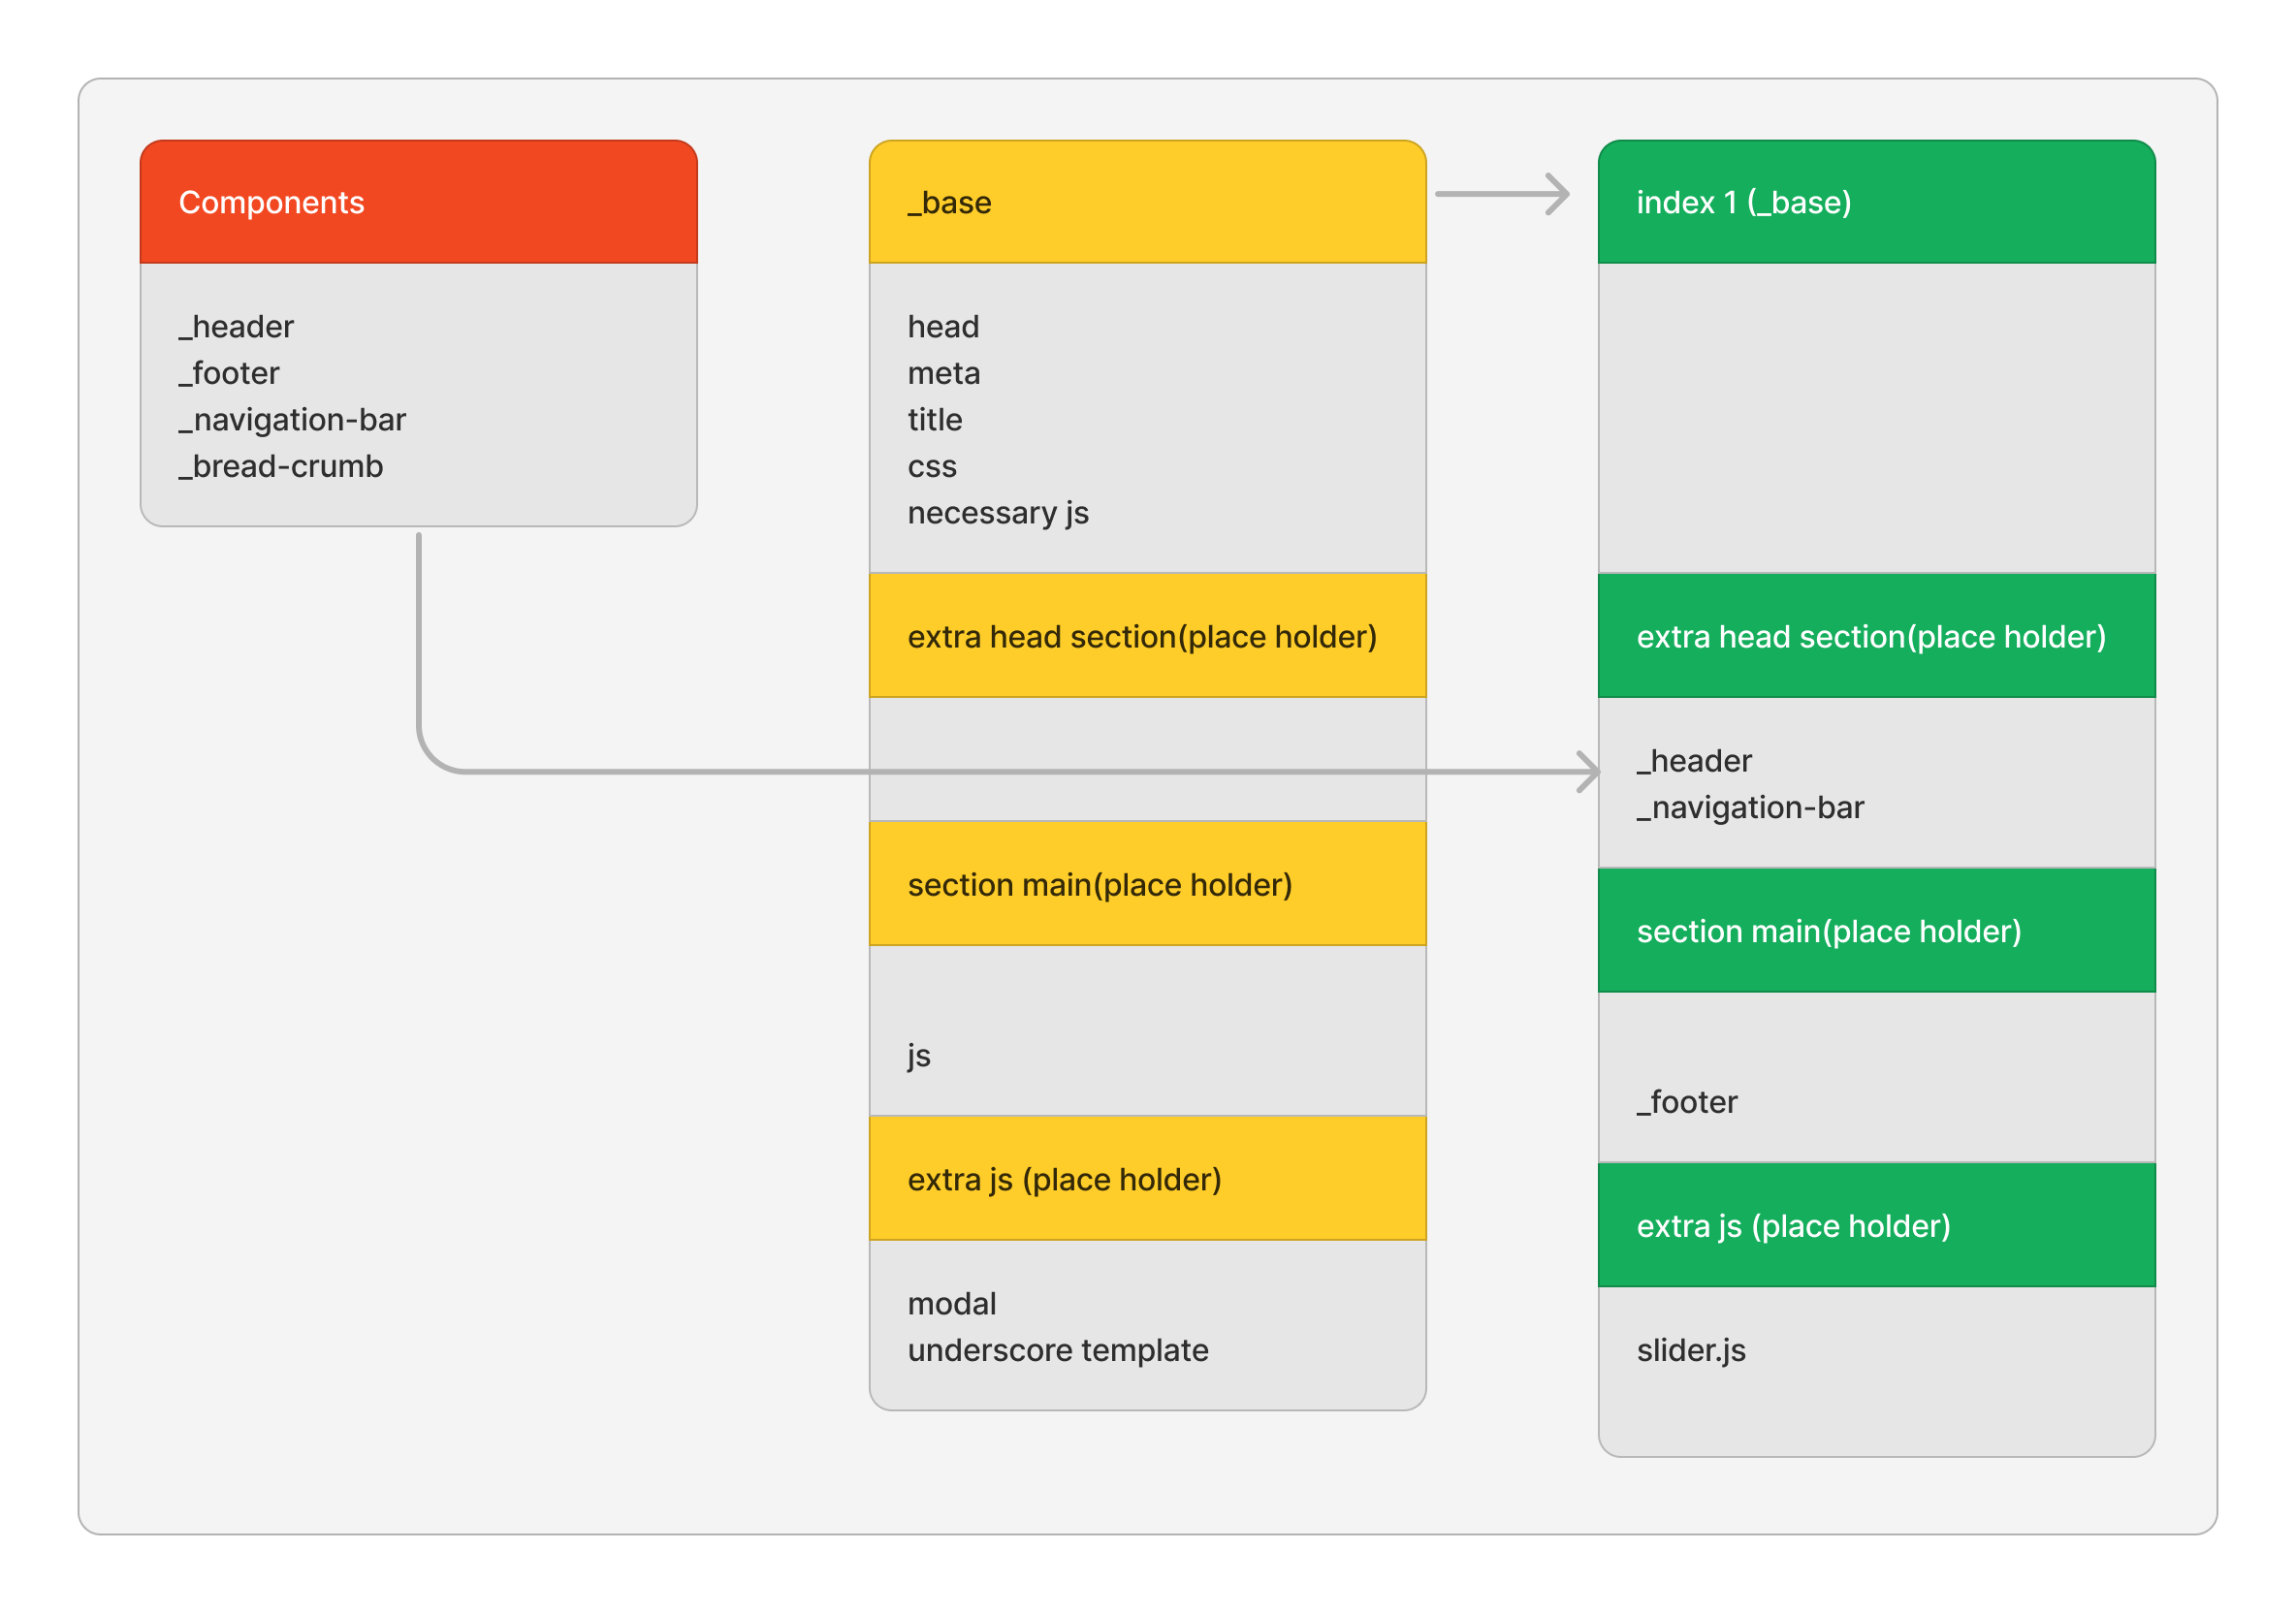This screenshot has height=1613, width=2296.
Task: Click the _header item in Components list
Action: coord(234,325)
